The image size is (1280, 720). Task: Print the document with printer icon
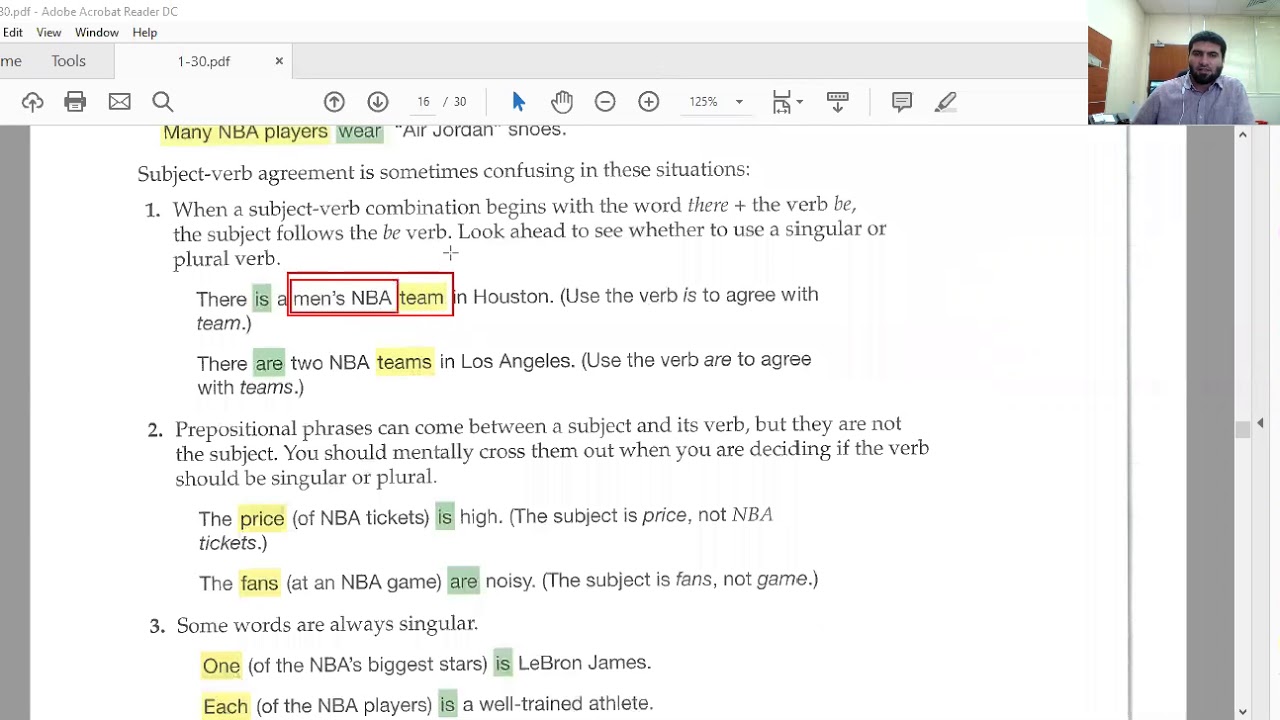point(75,101)
